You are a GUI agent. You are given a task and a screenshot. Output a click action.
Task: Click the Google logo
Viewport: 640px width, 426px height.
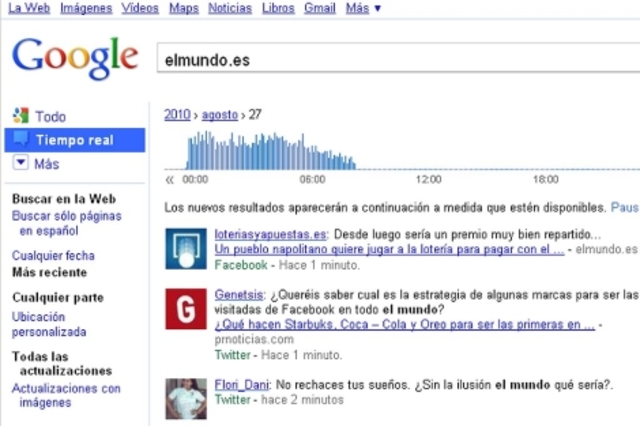pos(76,58)
